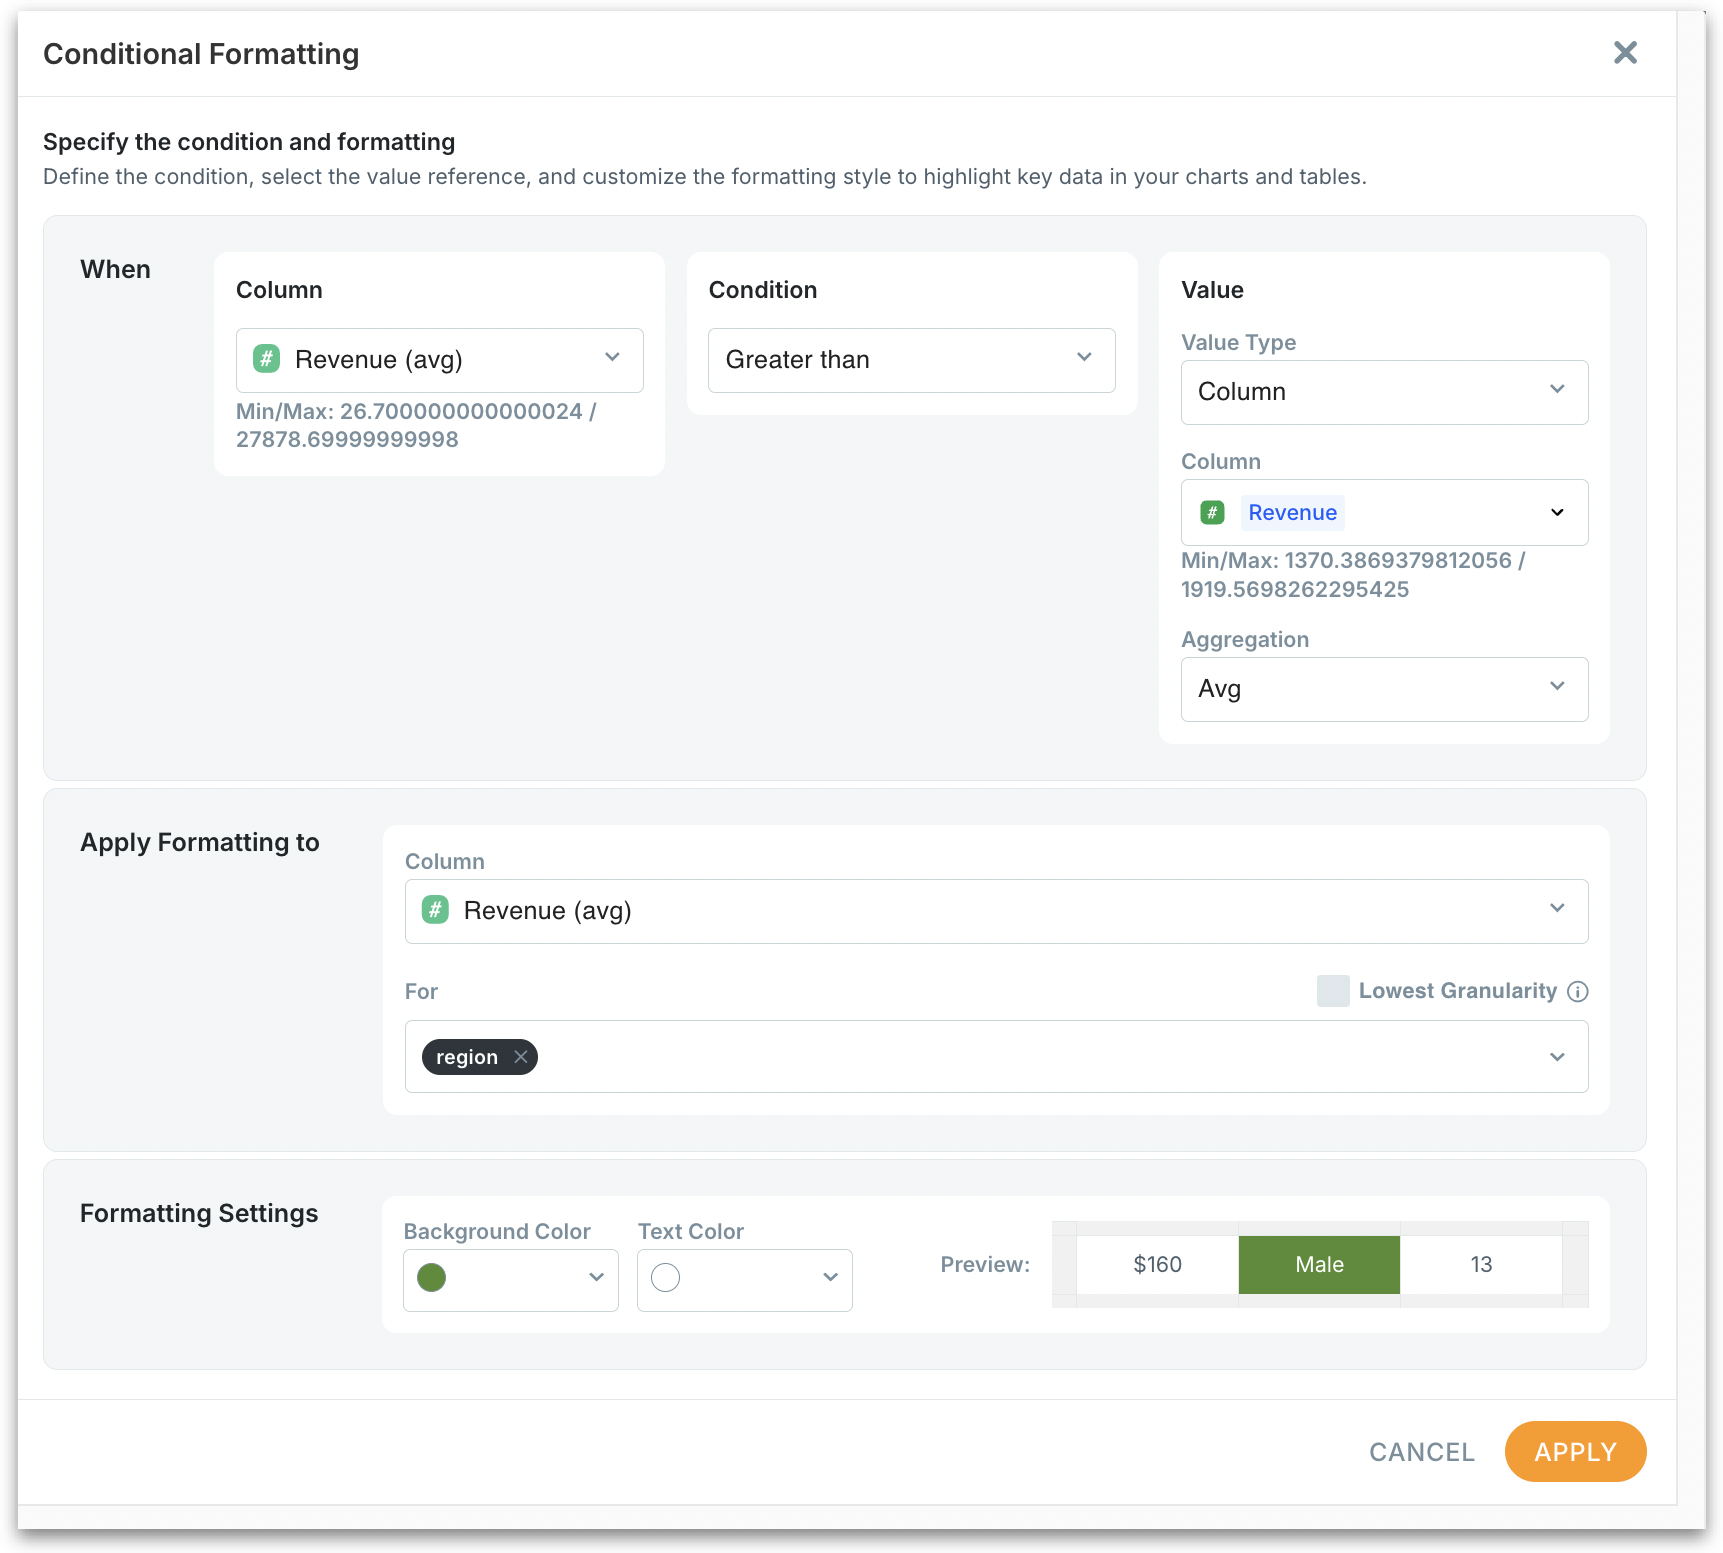Enable the Lowest Granularity checkbox
The image size is (1723, 1553).
pos(1333,991)
